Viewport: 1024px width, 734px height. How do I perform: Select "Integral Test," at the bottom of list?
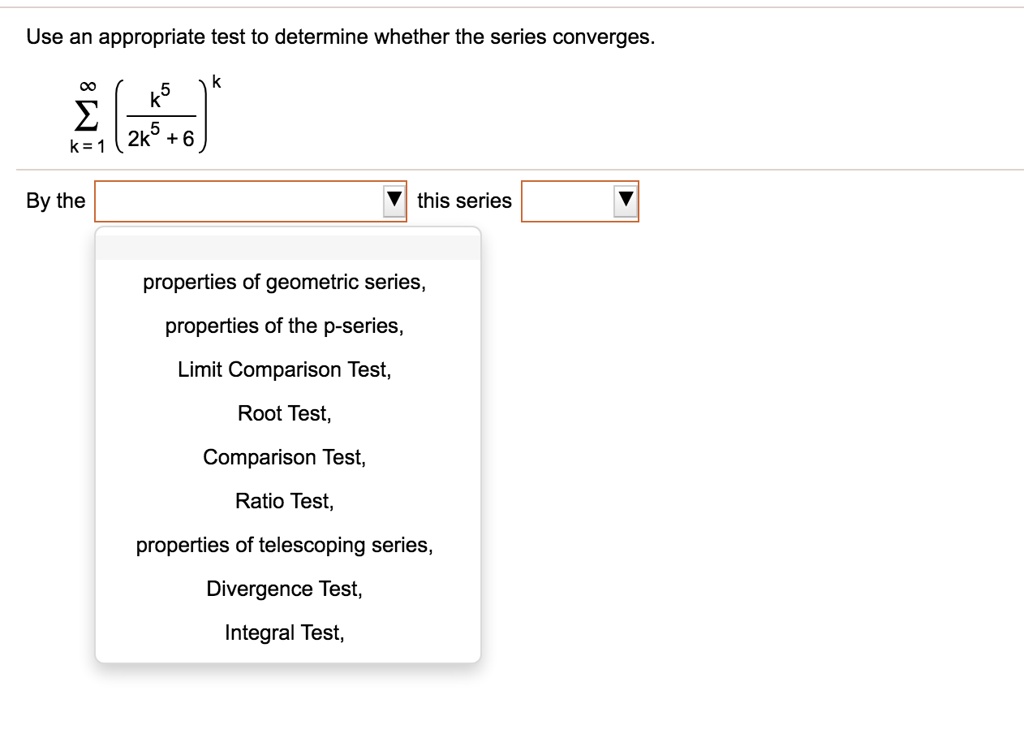click(x=284, y=632)
